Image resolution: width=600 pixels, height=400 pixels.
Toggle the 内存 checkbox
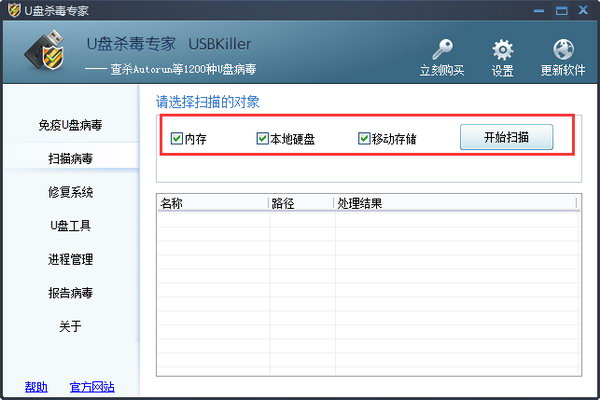176,138
